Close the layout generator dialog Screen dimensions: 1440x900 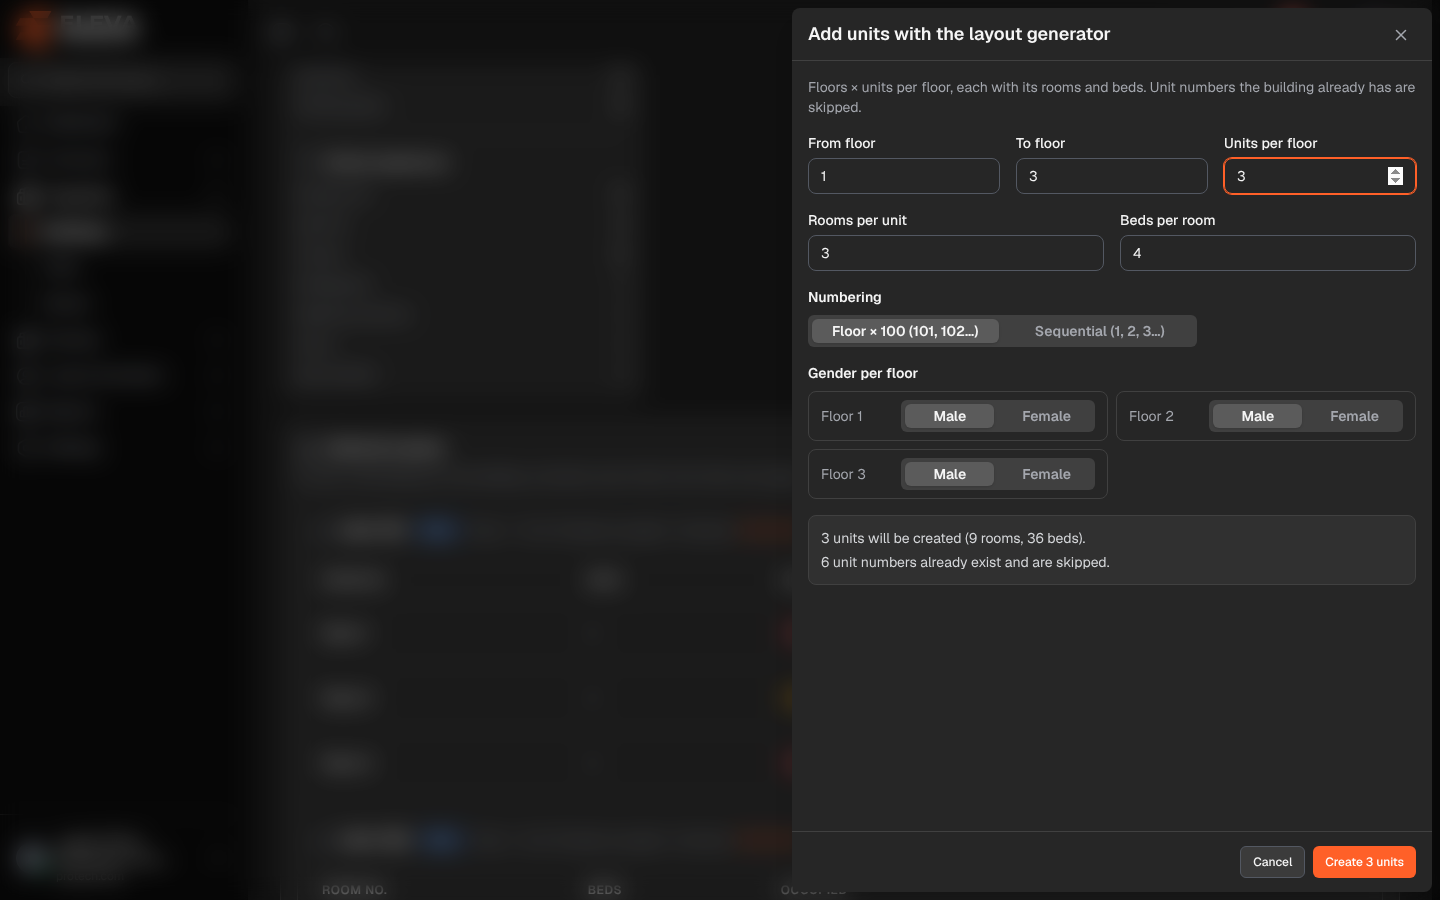[1401, 35]
